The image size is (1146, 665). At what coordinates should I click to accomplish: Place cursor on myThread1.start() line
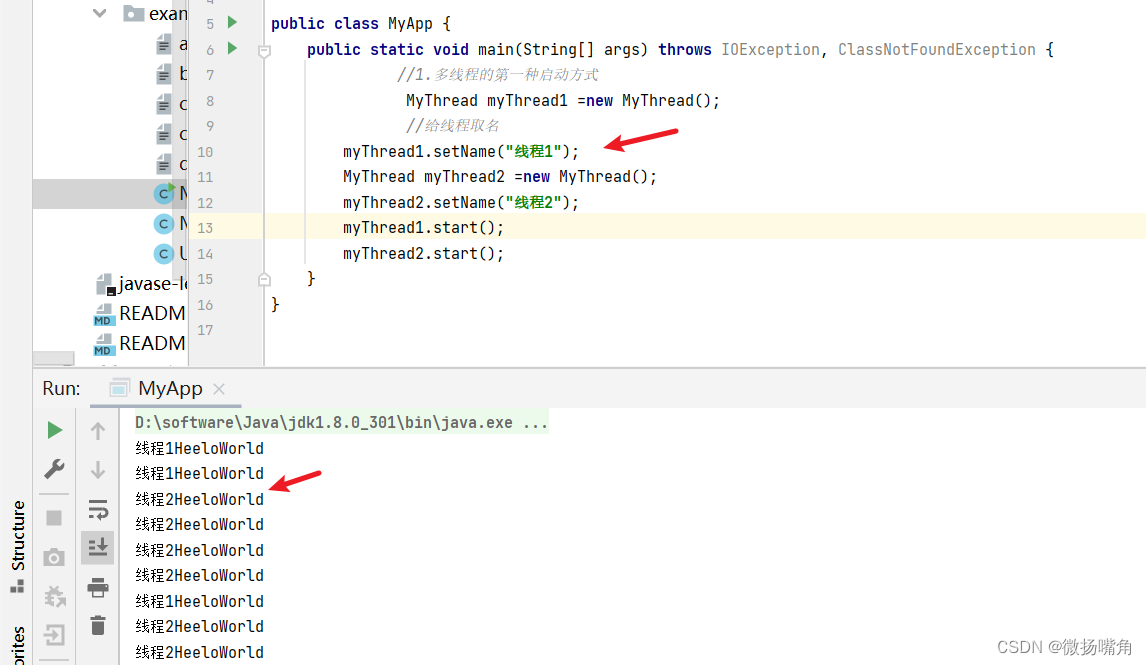coord(423,227)
